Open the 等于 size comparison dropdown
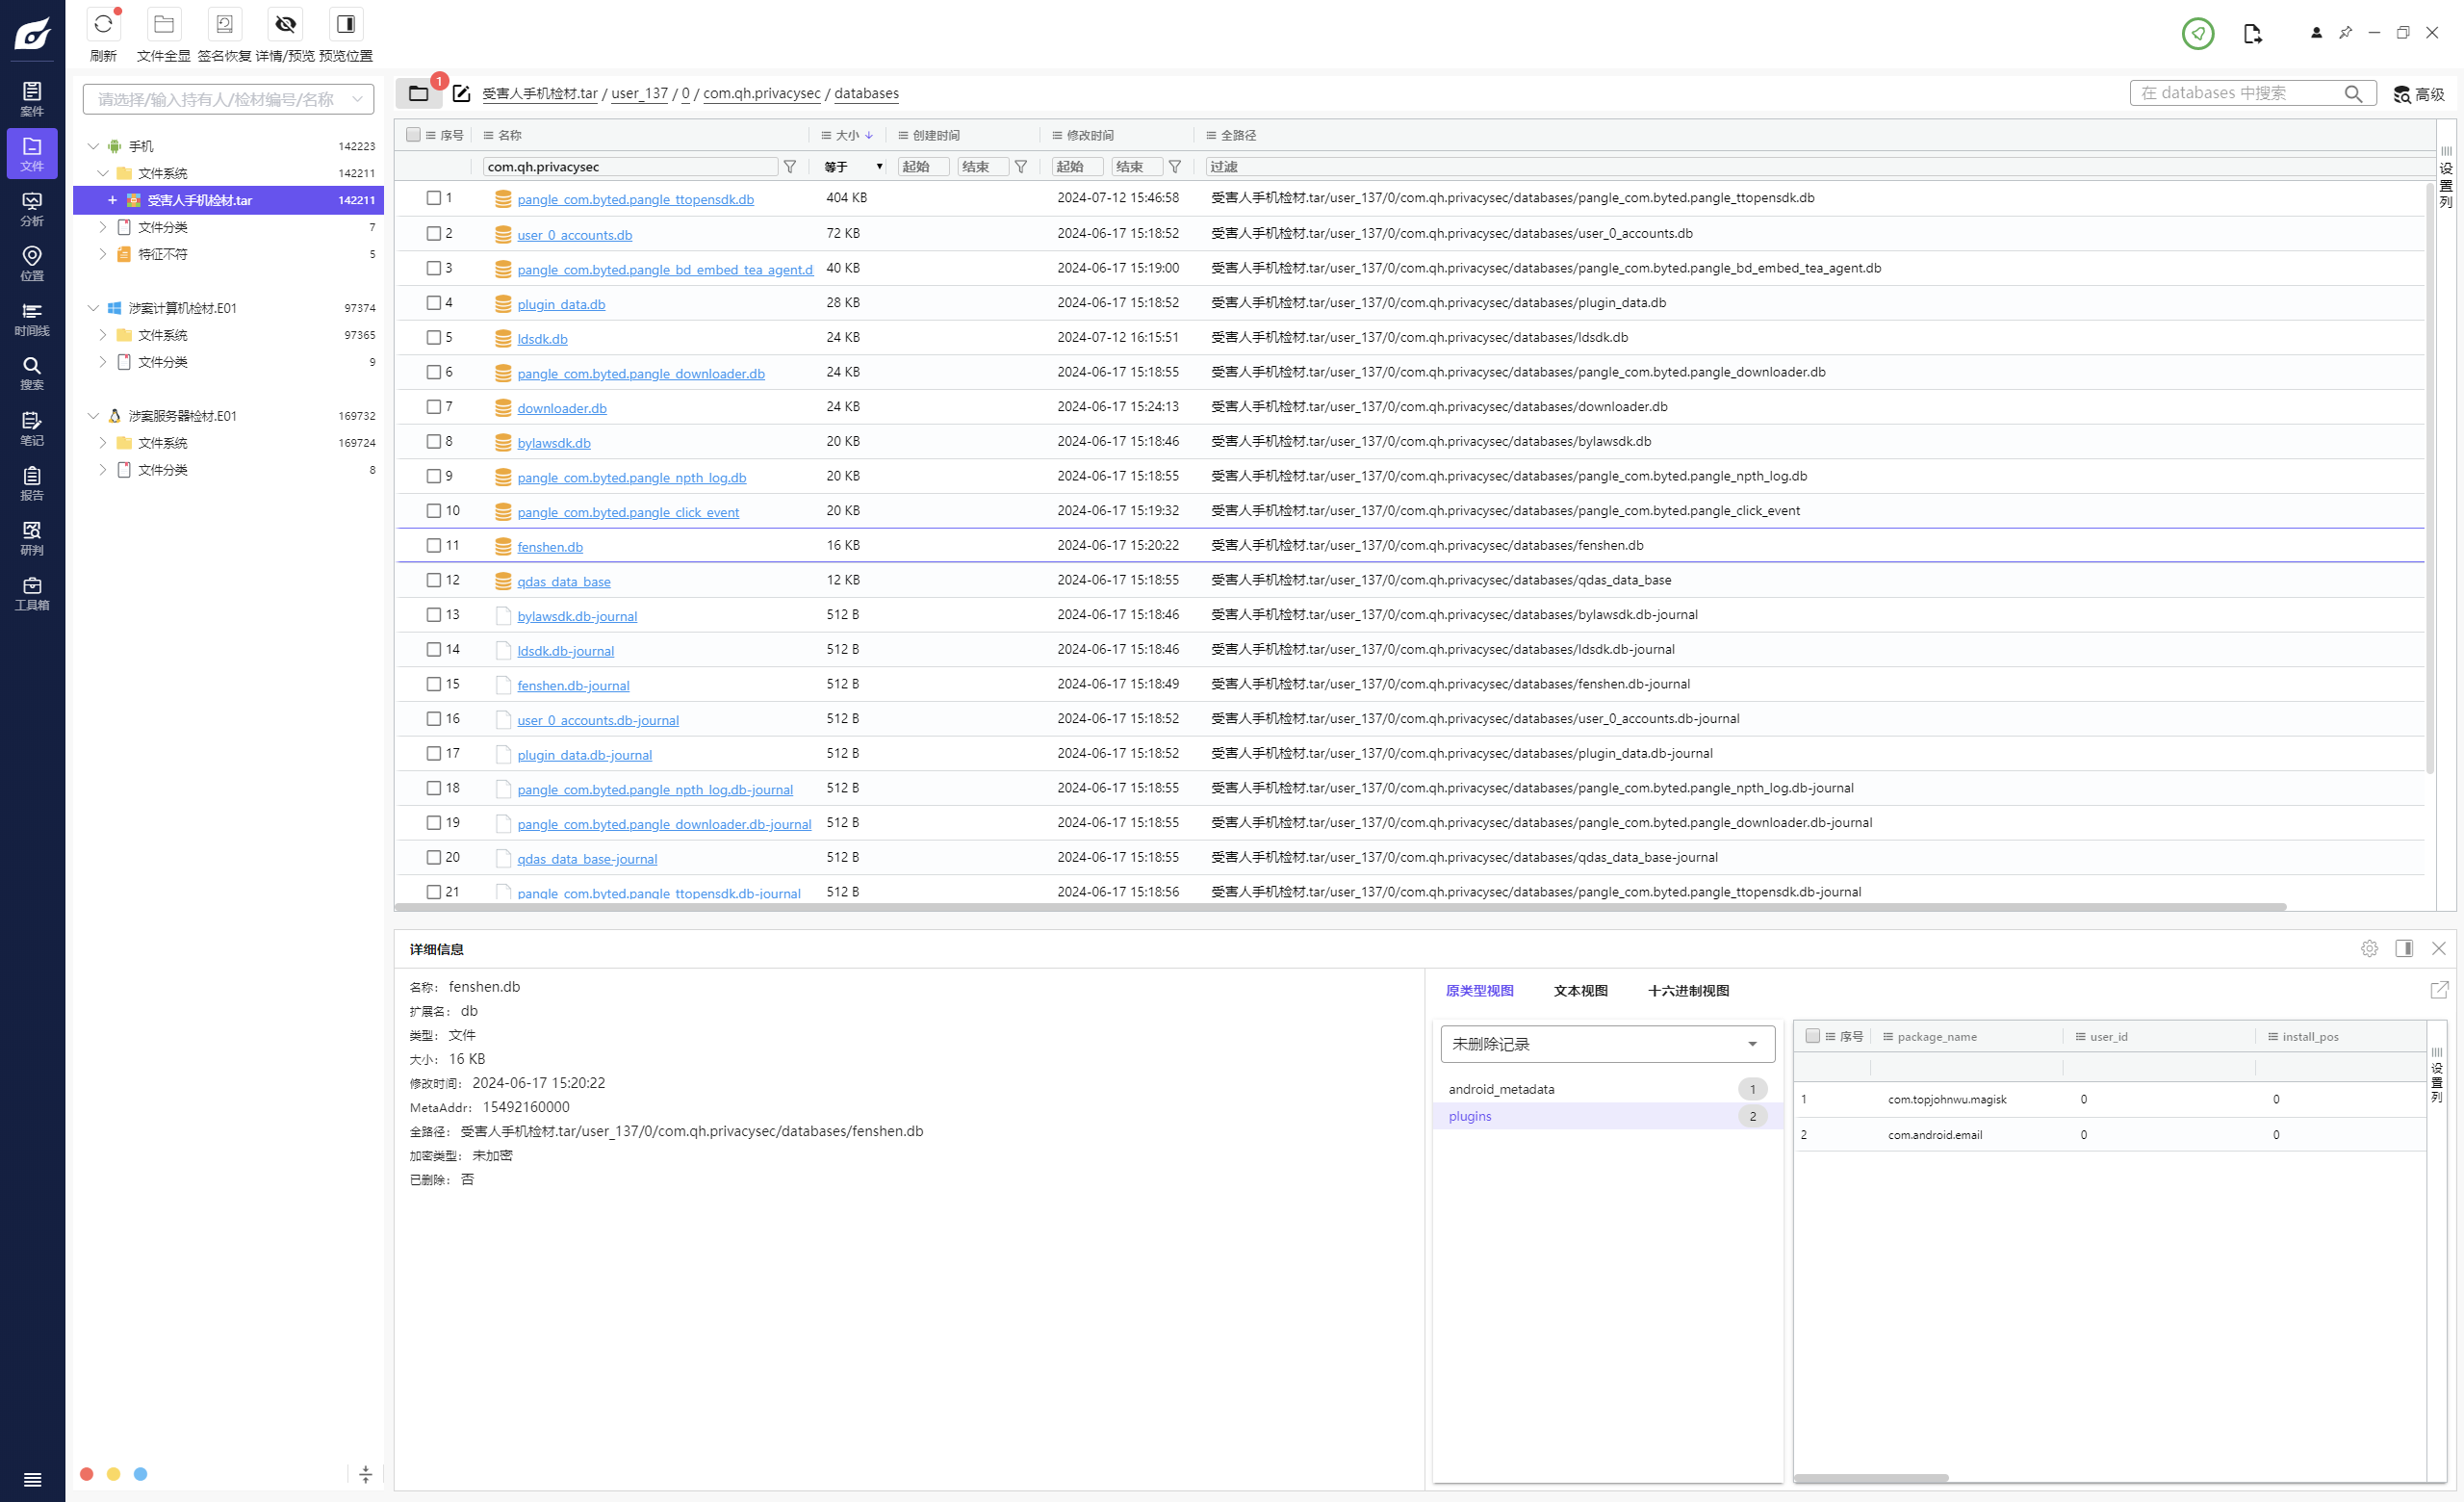The height and width of the screenshot is (1502, 2464). (x=853, y=167)
